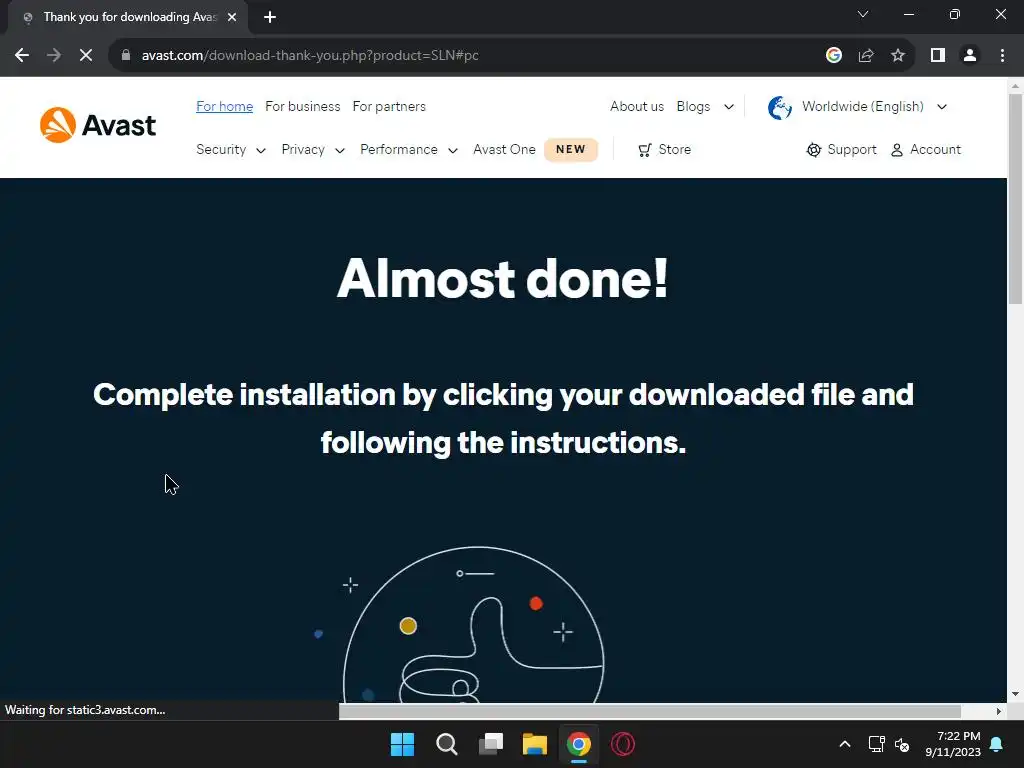Click the vertical scrollbar thumb
This screenshot has height=768, width=1024.
(x=1015, y=199)
